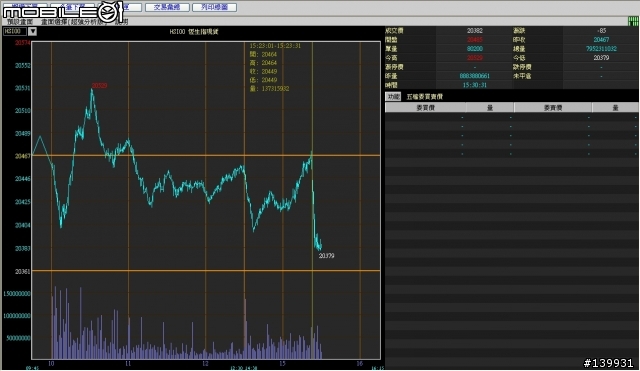This screenshot has width=640, height=371.
Task: Select the traded price value 20382
Action: (475, 31)
